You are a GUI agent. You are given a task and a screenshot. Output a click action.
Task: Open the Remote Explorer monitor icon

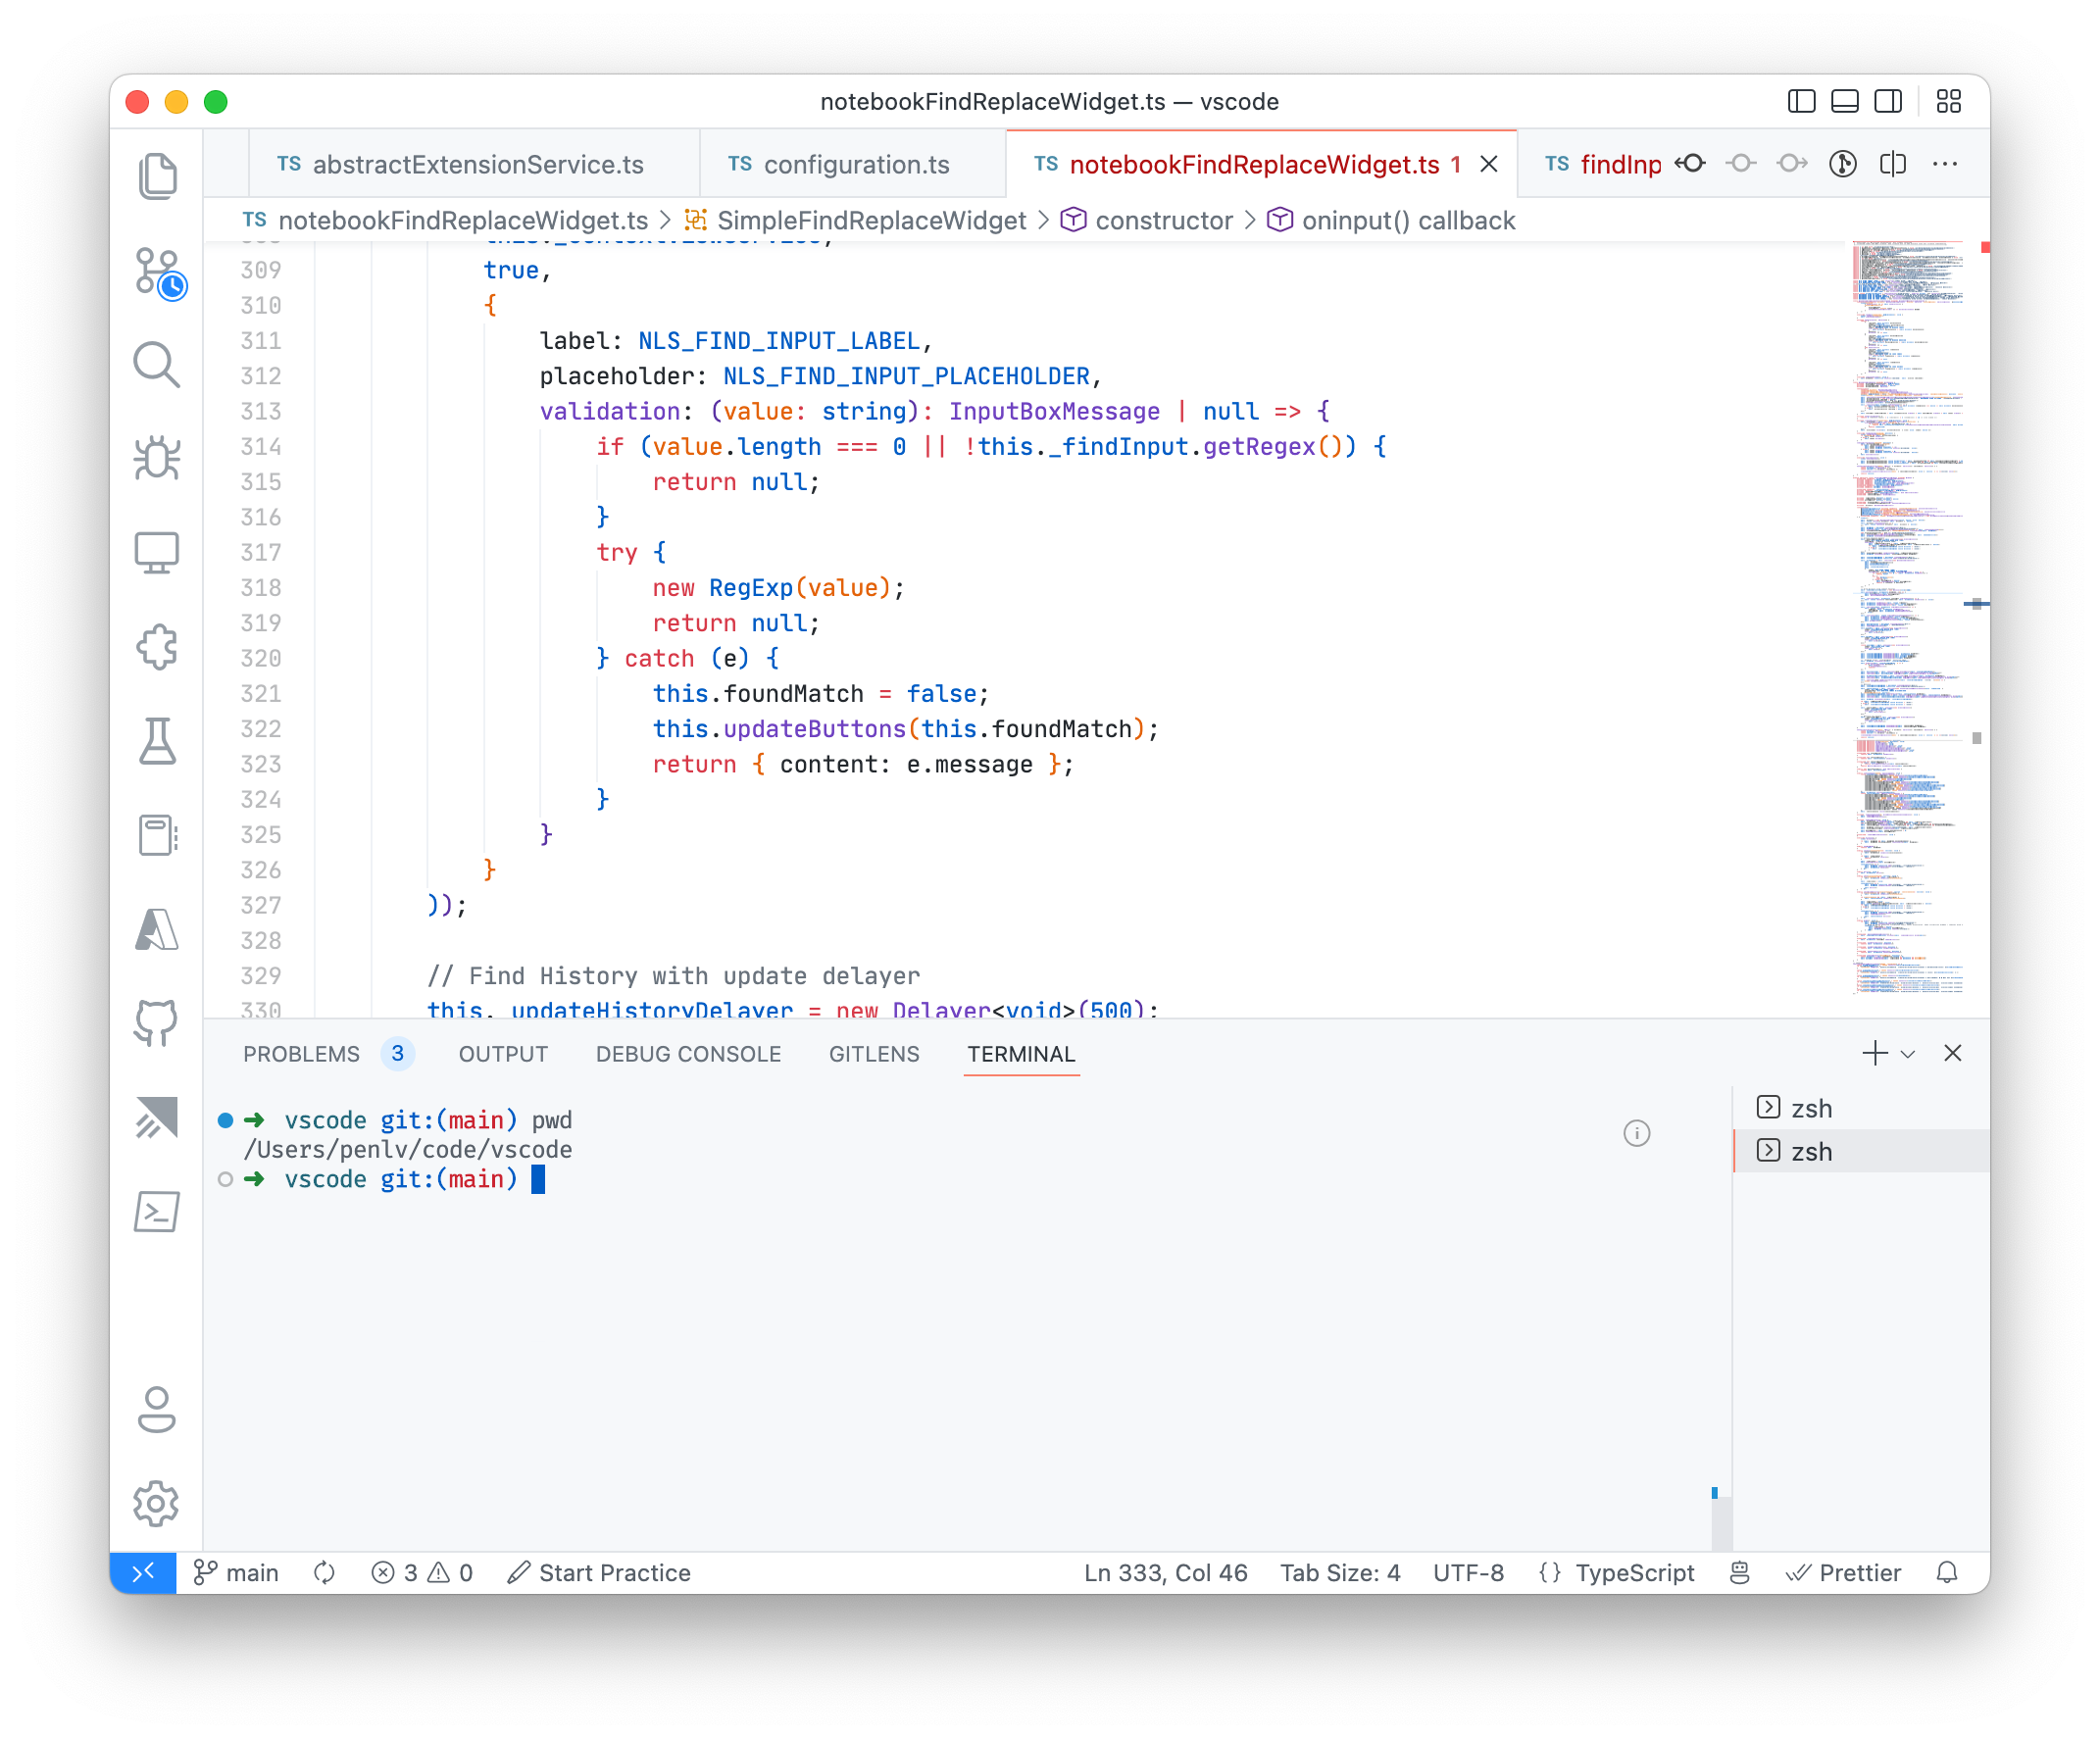pos(156,551)
